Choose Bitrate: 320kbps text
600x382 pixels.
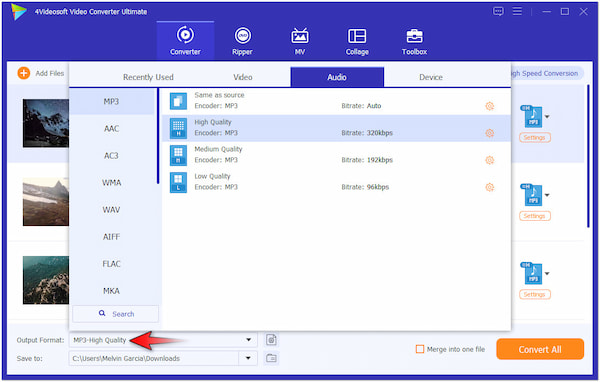[367, 133]
